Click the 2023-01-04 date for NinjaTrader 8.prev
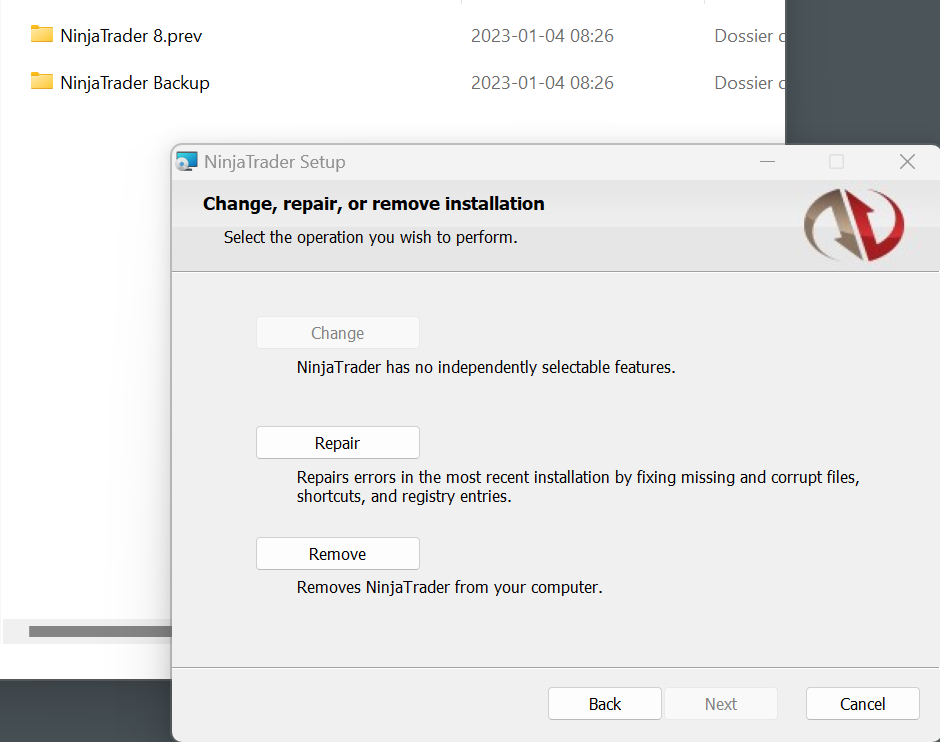Screen dimensions: 940x742 click(542, 35)
